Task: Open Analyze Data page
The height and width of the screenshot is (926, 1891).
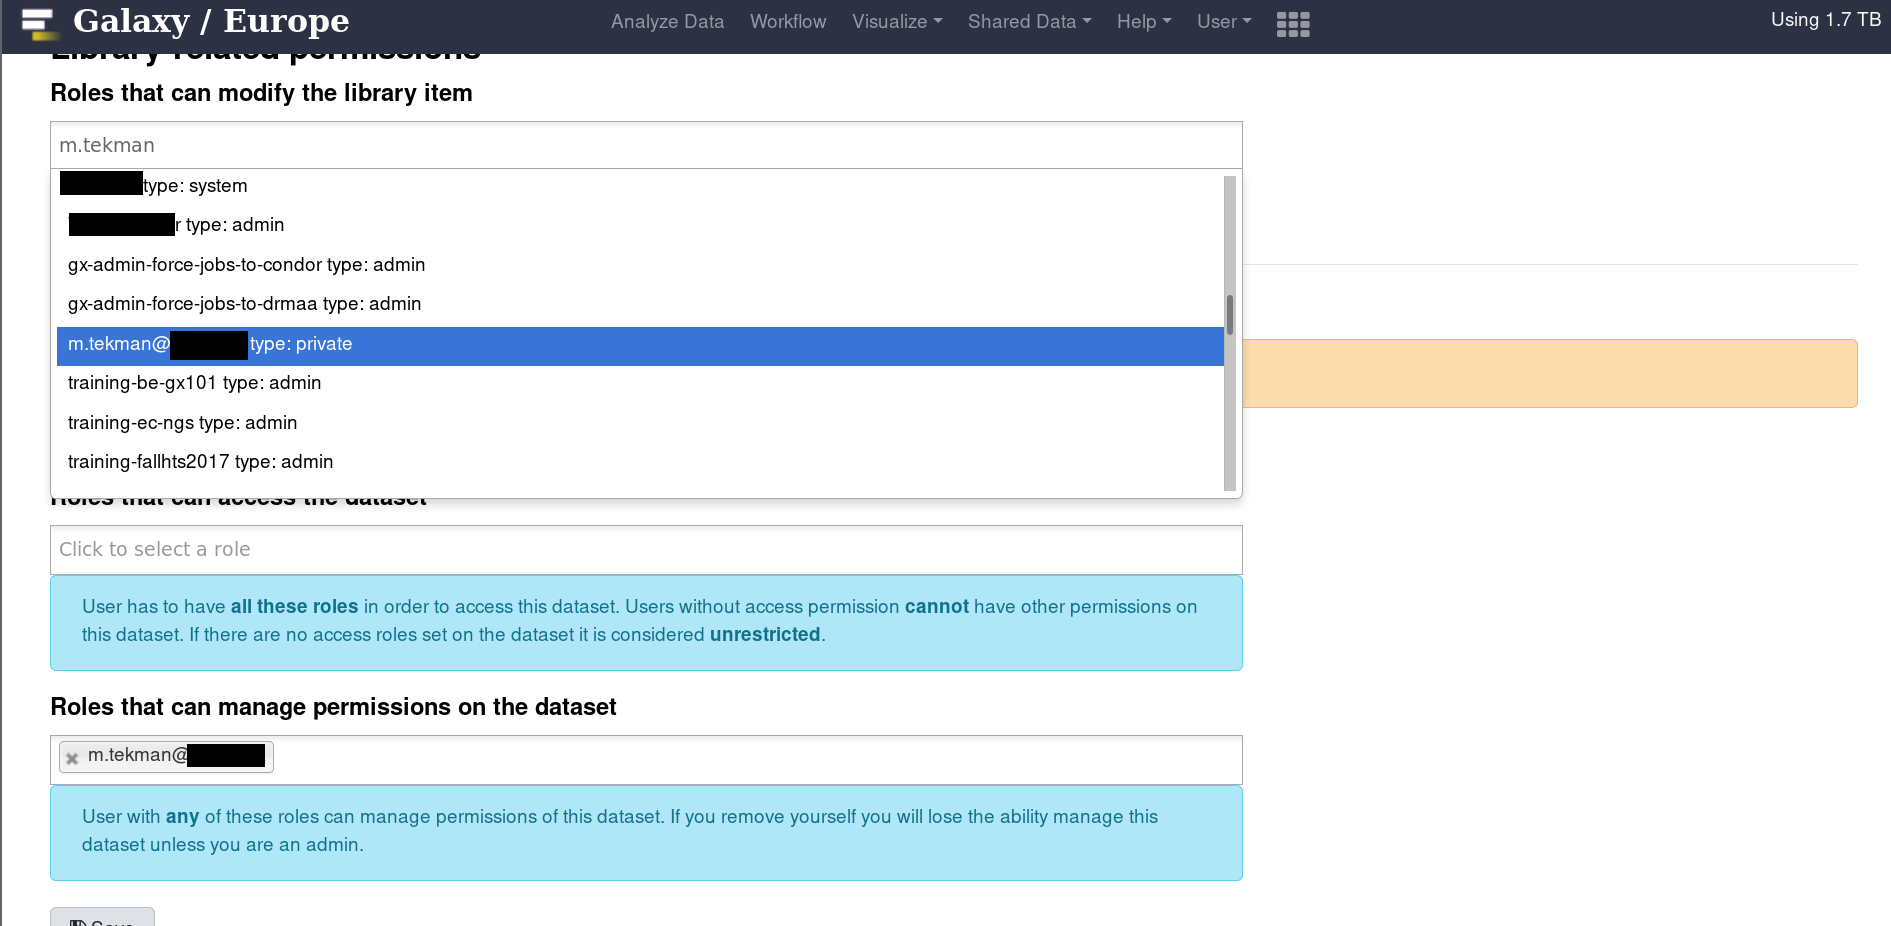Action: pos(667,22)
